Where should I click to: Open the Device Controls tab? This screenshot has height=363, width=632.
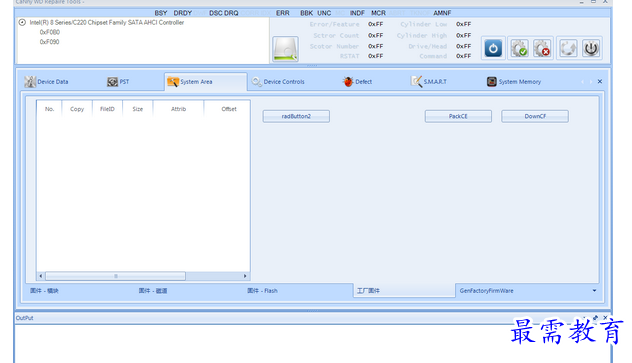(x=284, y=82)
